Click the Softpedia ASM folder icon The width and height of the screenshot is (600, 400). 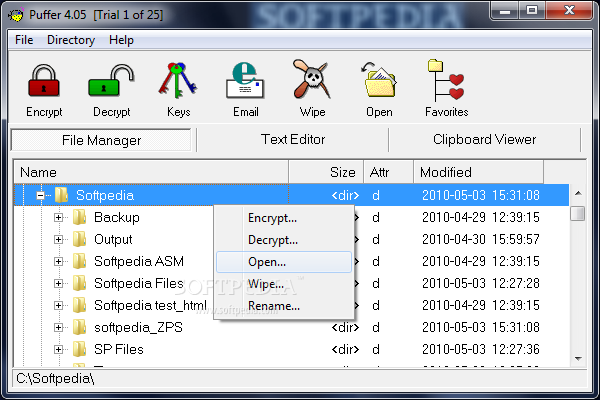coord(79,261)
